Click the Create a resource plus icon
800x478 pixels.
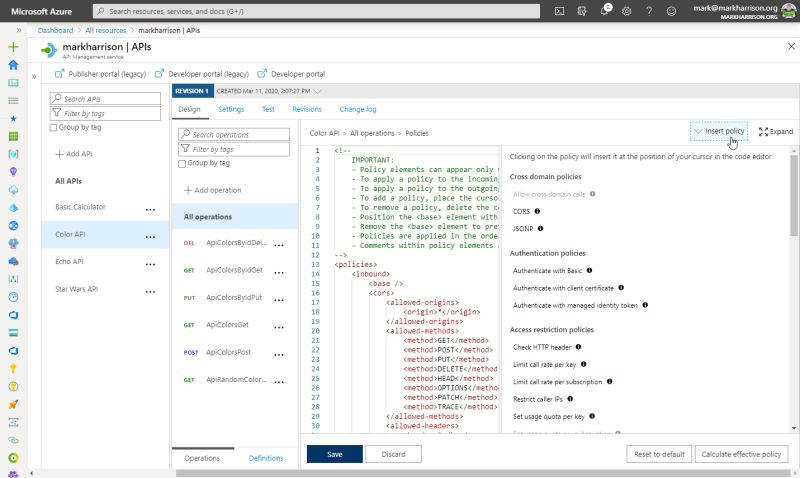pyautogui.click(x=13, y=47)
